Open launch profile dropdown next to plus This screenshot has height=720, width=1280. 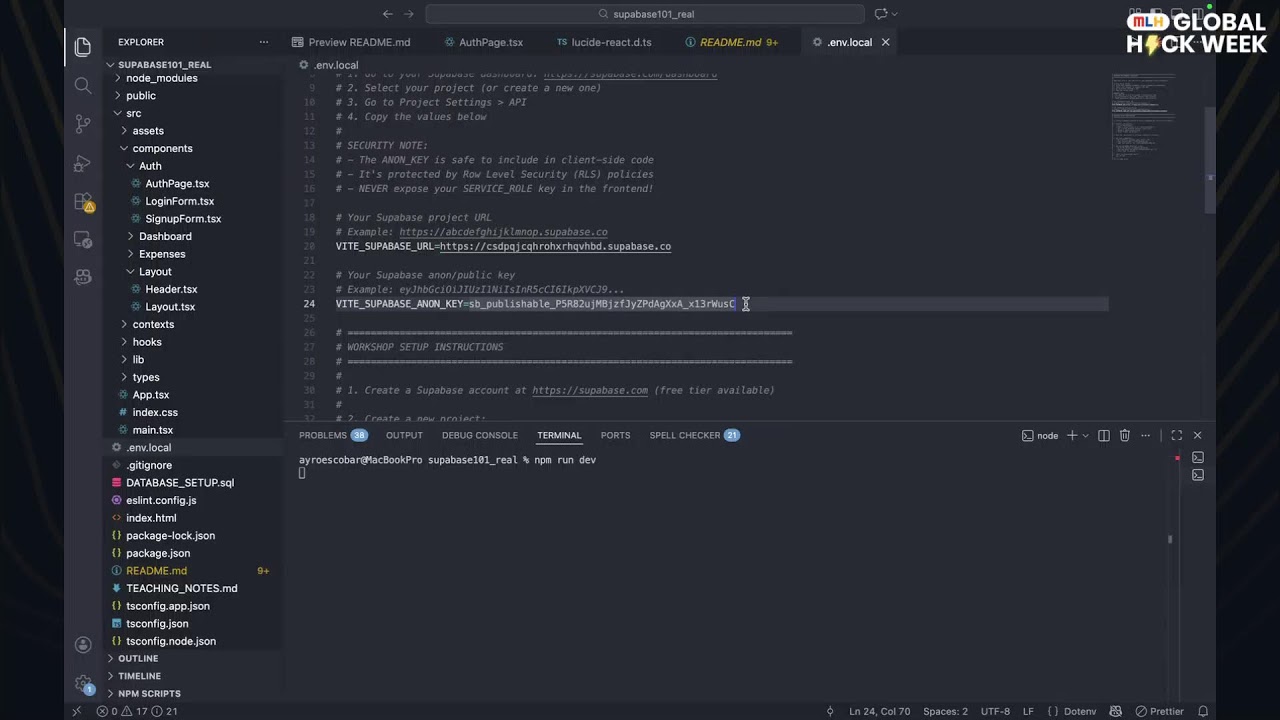(x=1086, y=435)
